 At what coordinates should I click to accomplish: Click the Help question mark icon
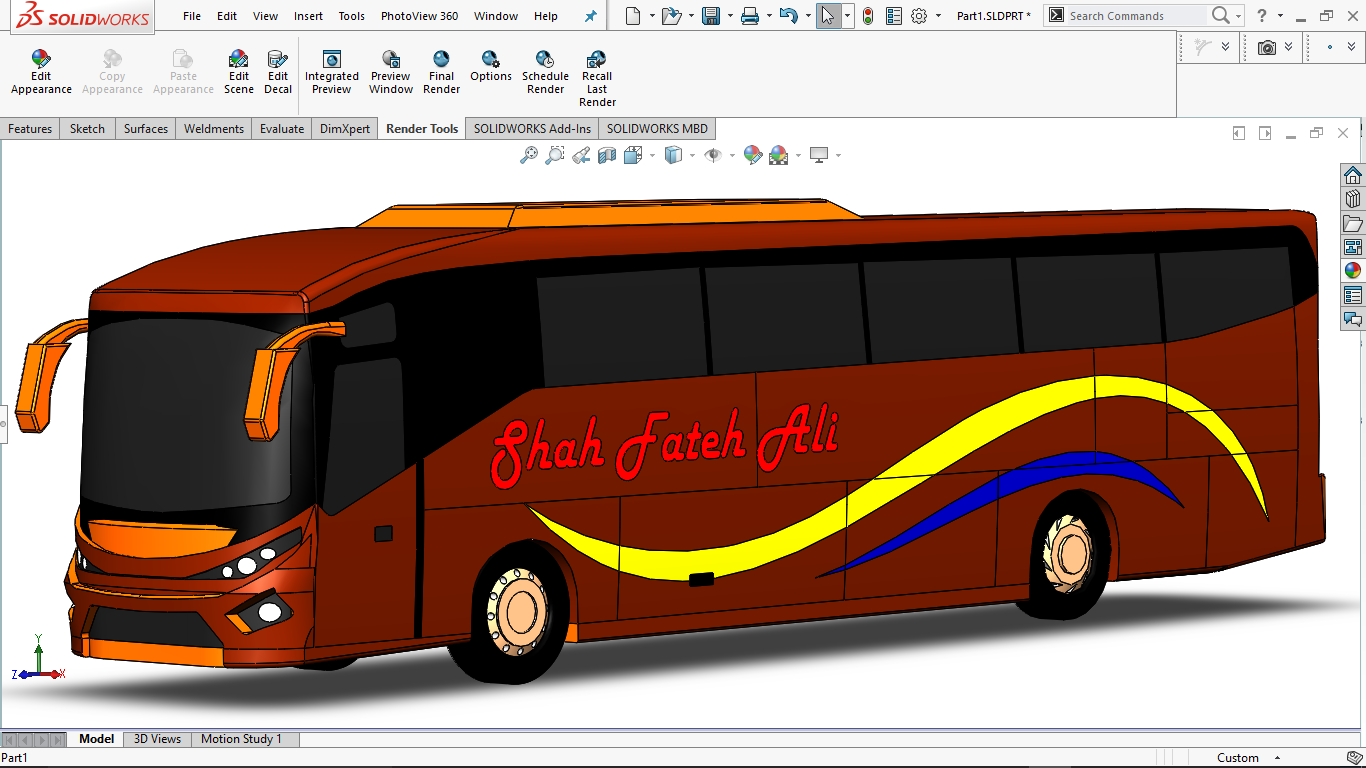tap(1262, 16)
